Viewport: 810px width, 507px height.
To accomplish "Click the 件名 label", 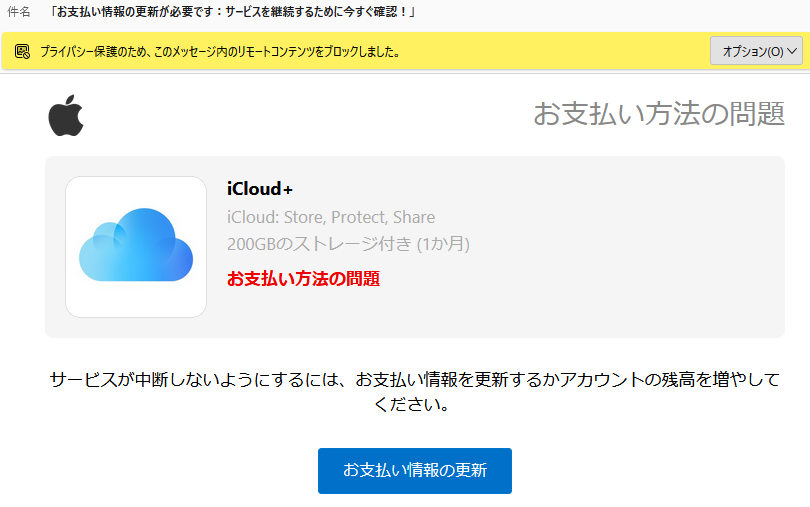I will point(19,11).
